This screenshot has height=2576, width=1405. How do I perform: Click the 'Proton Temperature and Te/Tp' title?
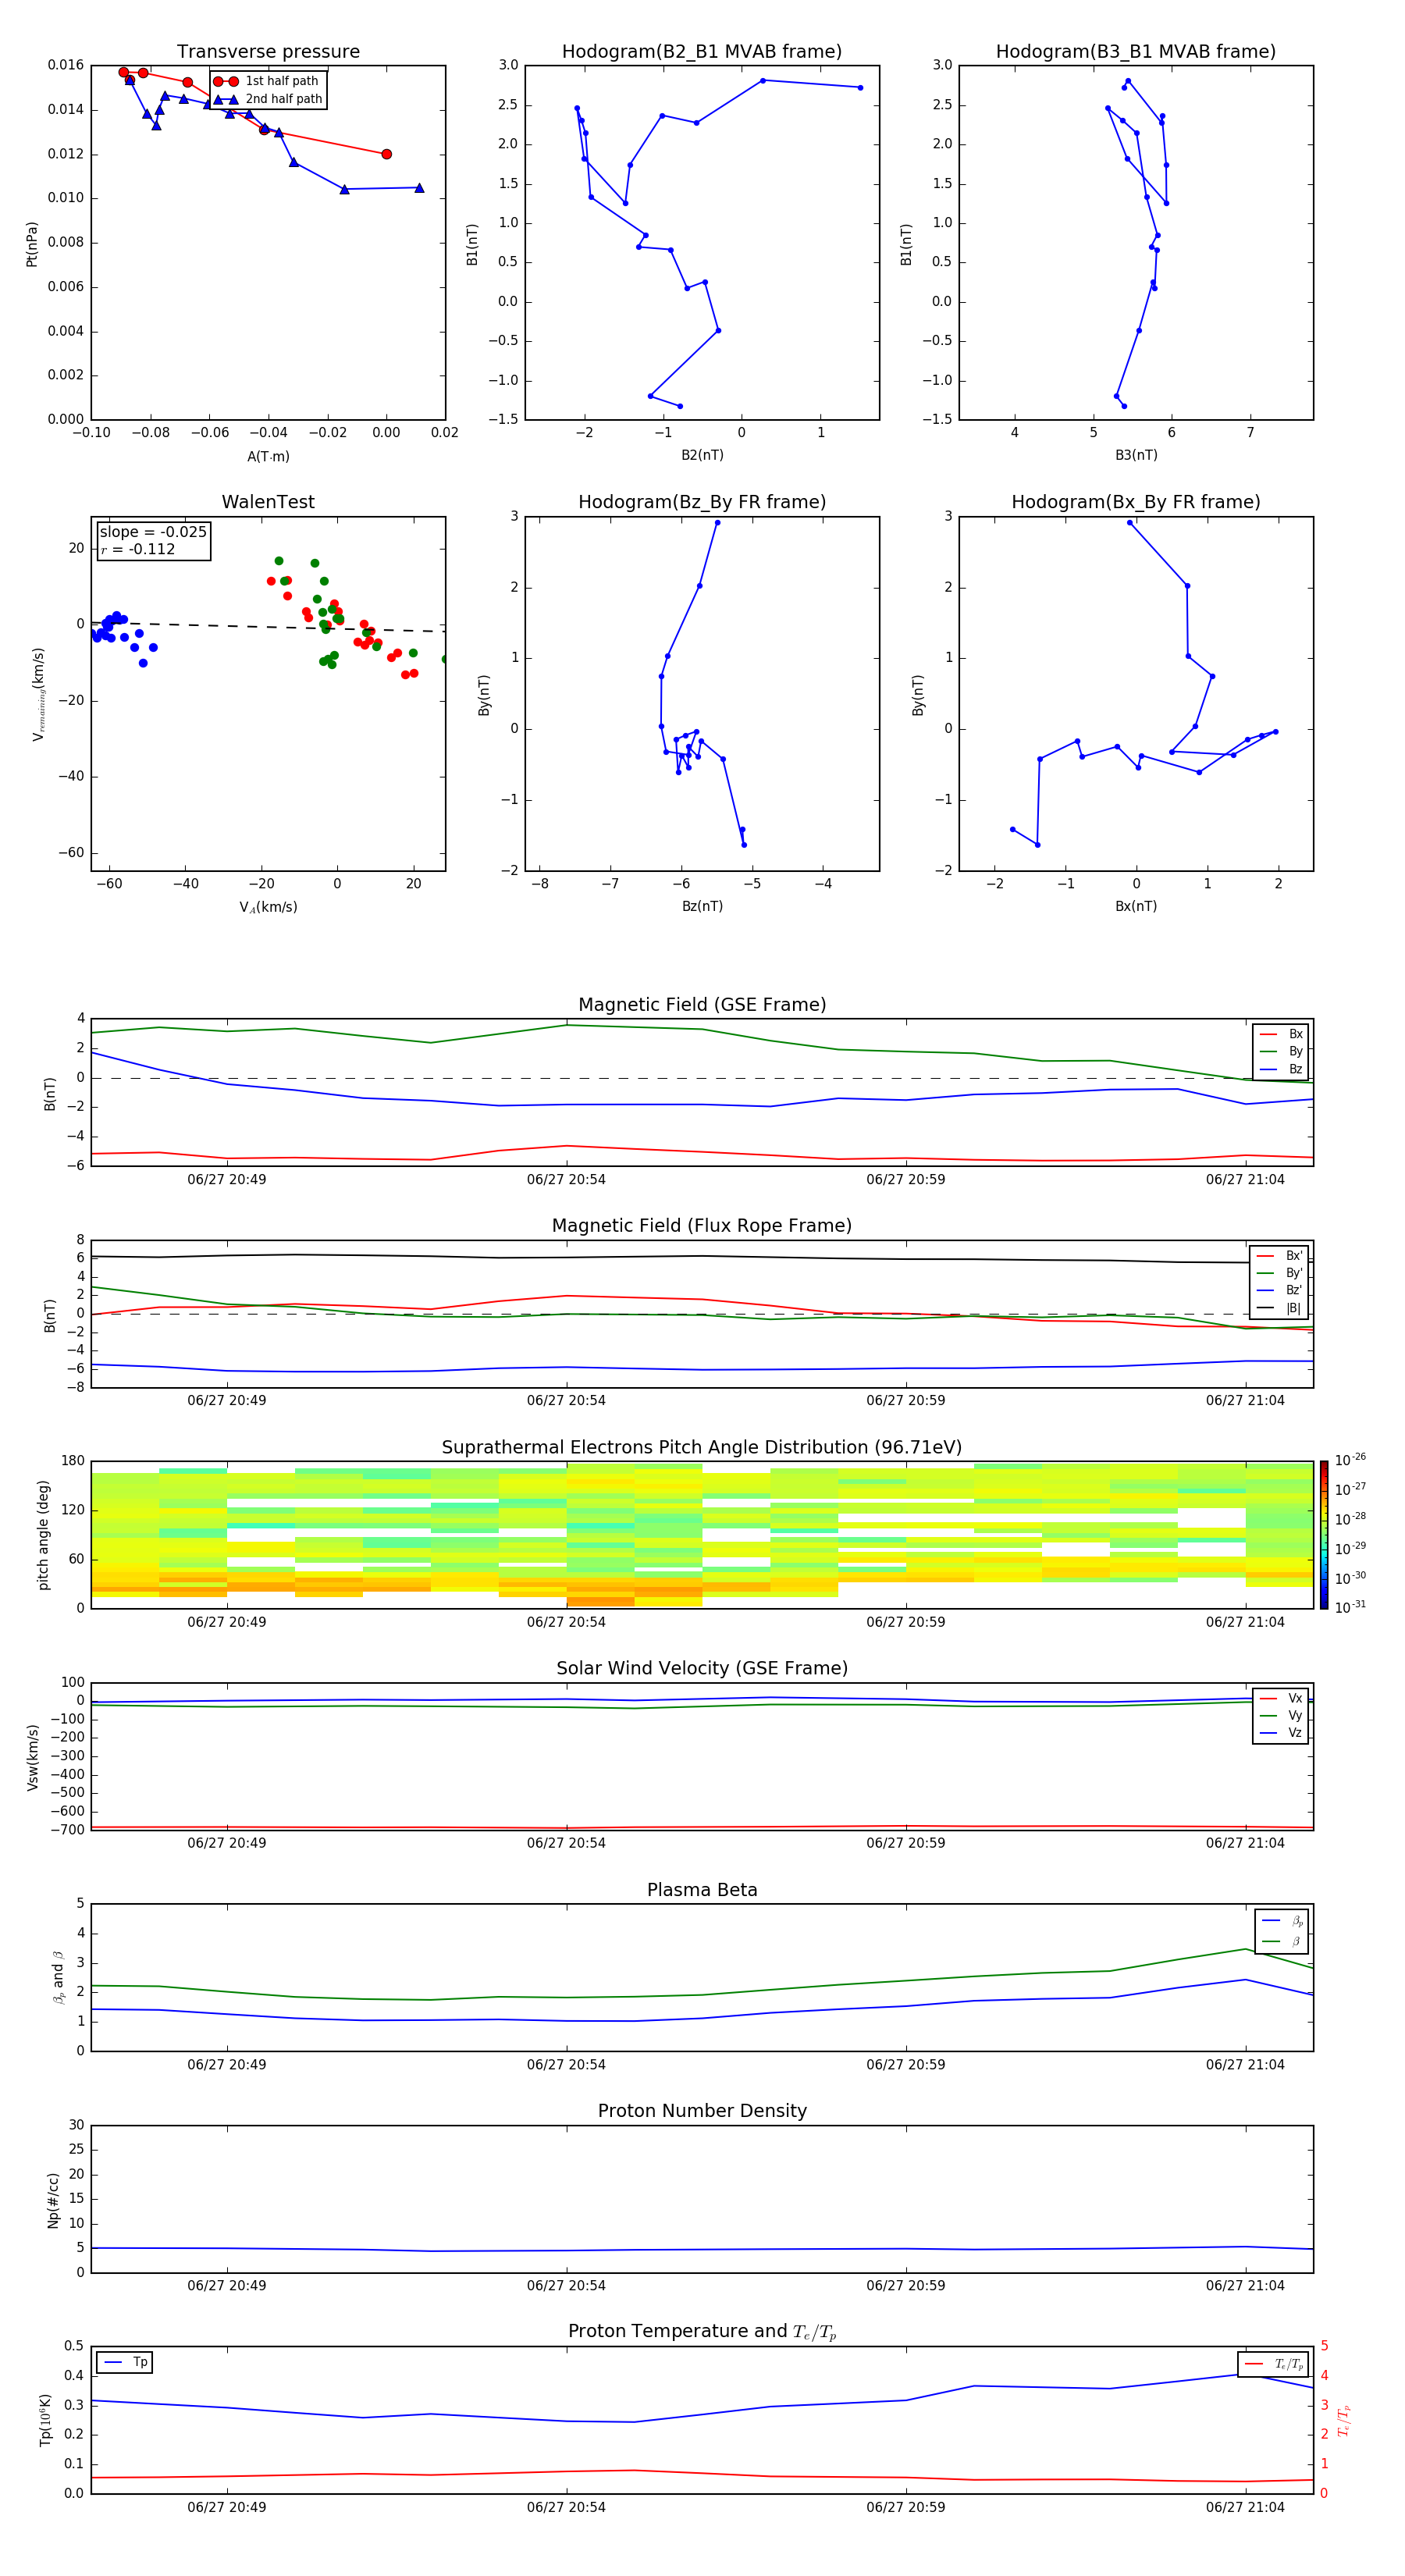tap(702, 2332)
